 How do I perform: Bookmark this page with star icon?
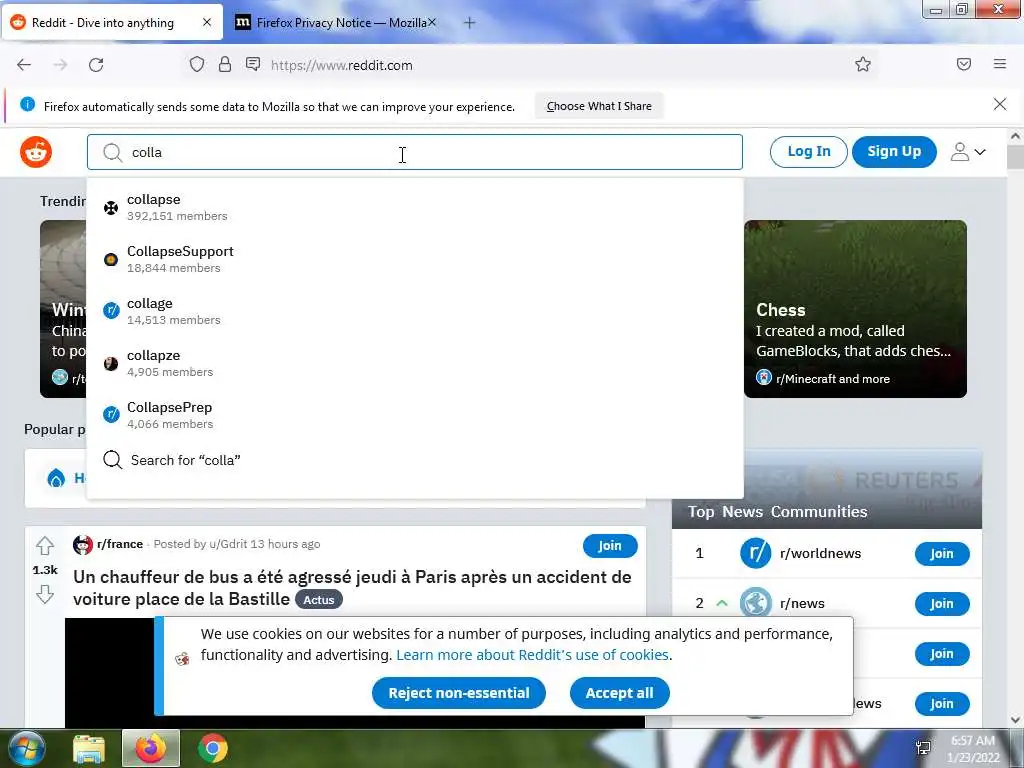pyautogui.click(x=863, y=64)
